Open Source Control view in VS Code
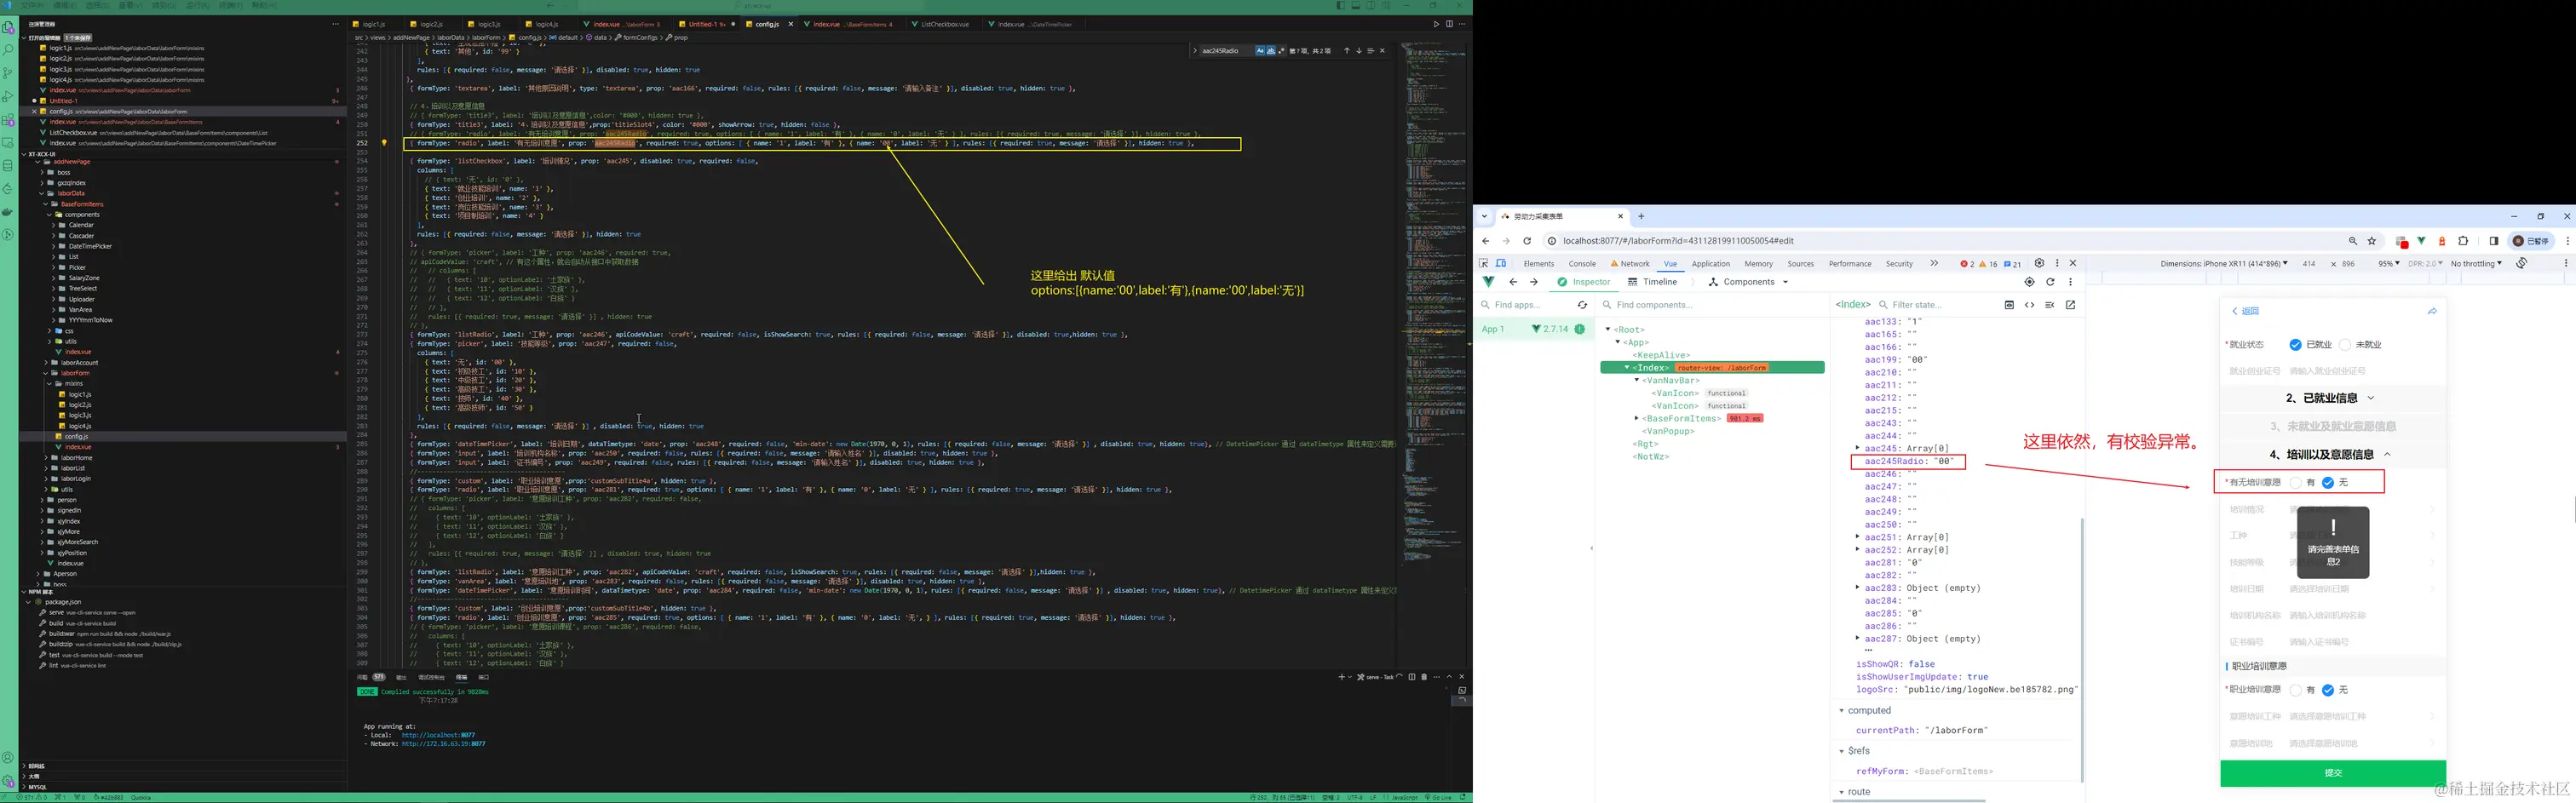This screenshot has height=803, width=2576. point(9,73)
